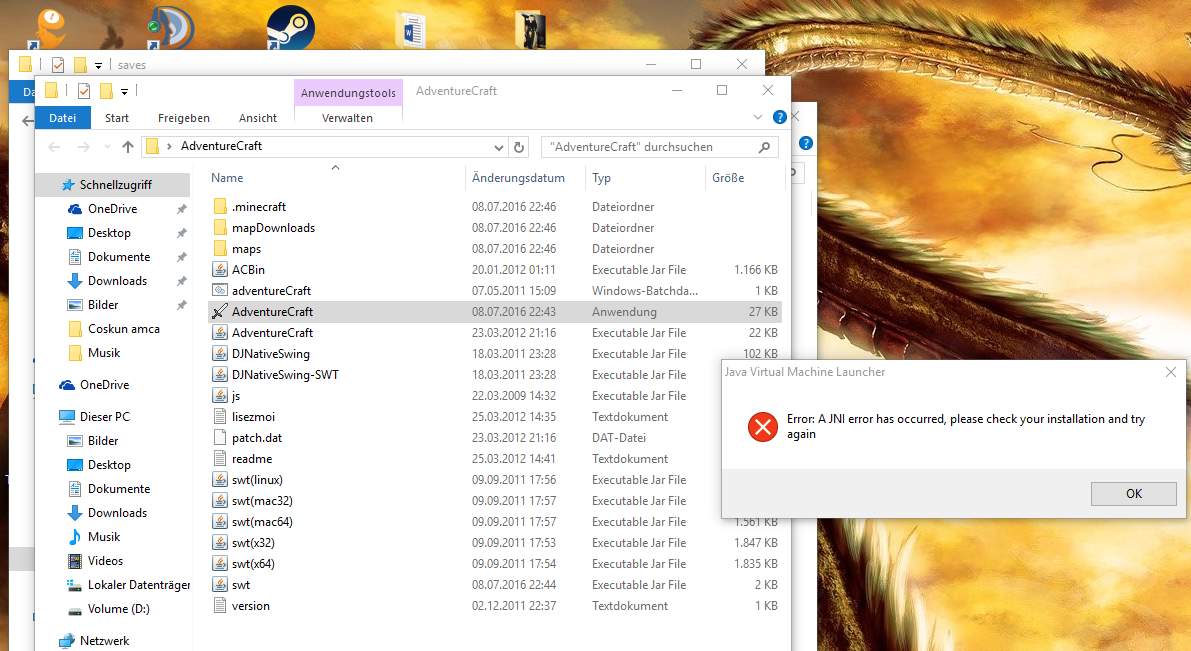The width and height of the screenshot is (1191, 651).
Task: Click the Explorer help question mark icon
Action: click(779, 117)
